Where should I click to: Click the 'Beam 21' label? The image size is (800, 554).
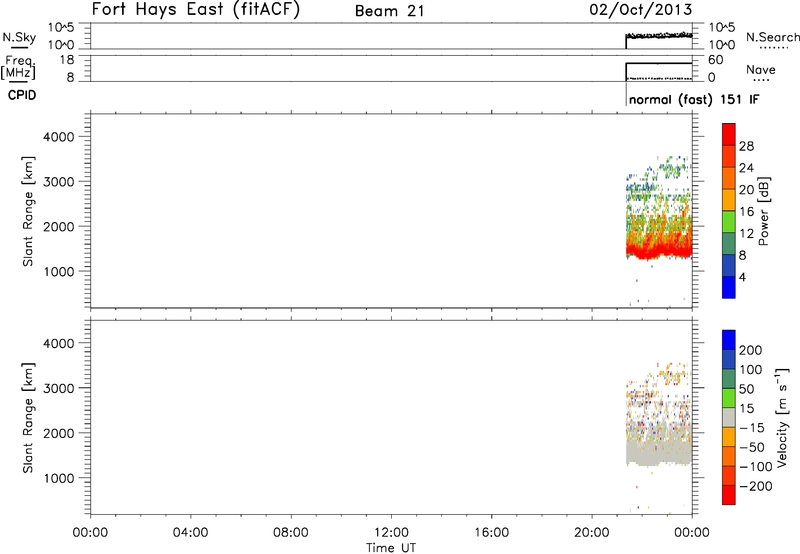pos(389,11)
